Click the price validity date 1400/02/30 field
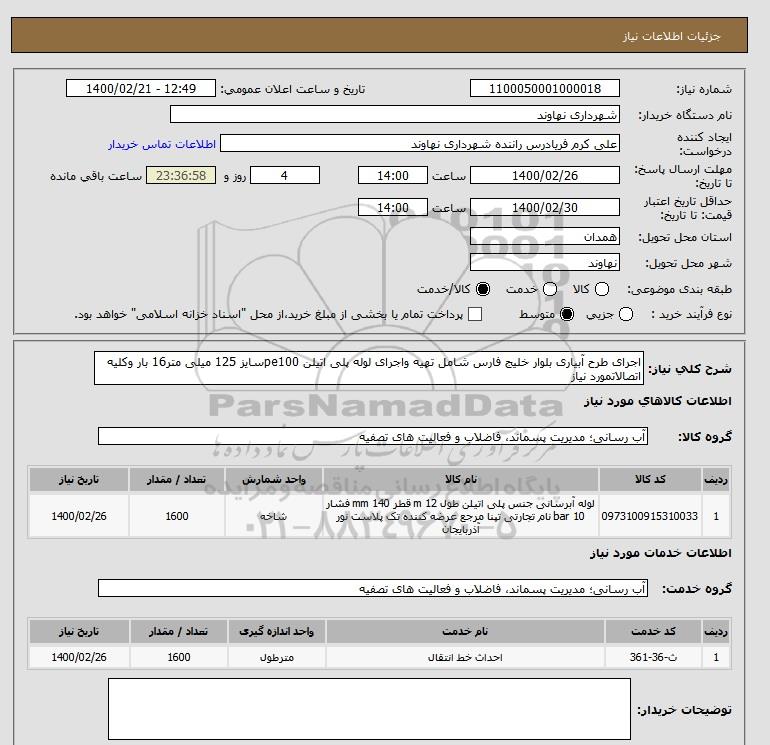 [x=545, y=207]
